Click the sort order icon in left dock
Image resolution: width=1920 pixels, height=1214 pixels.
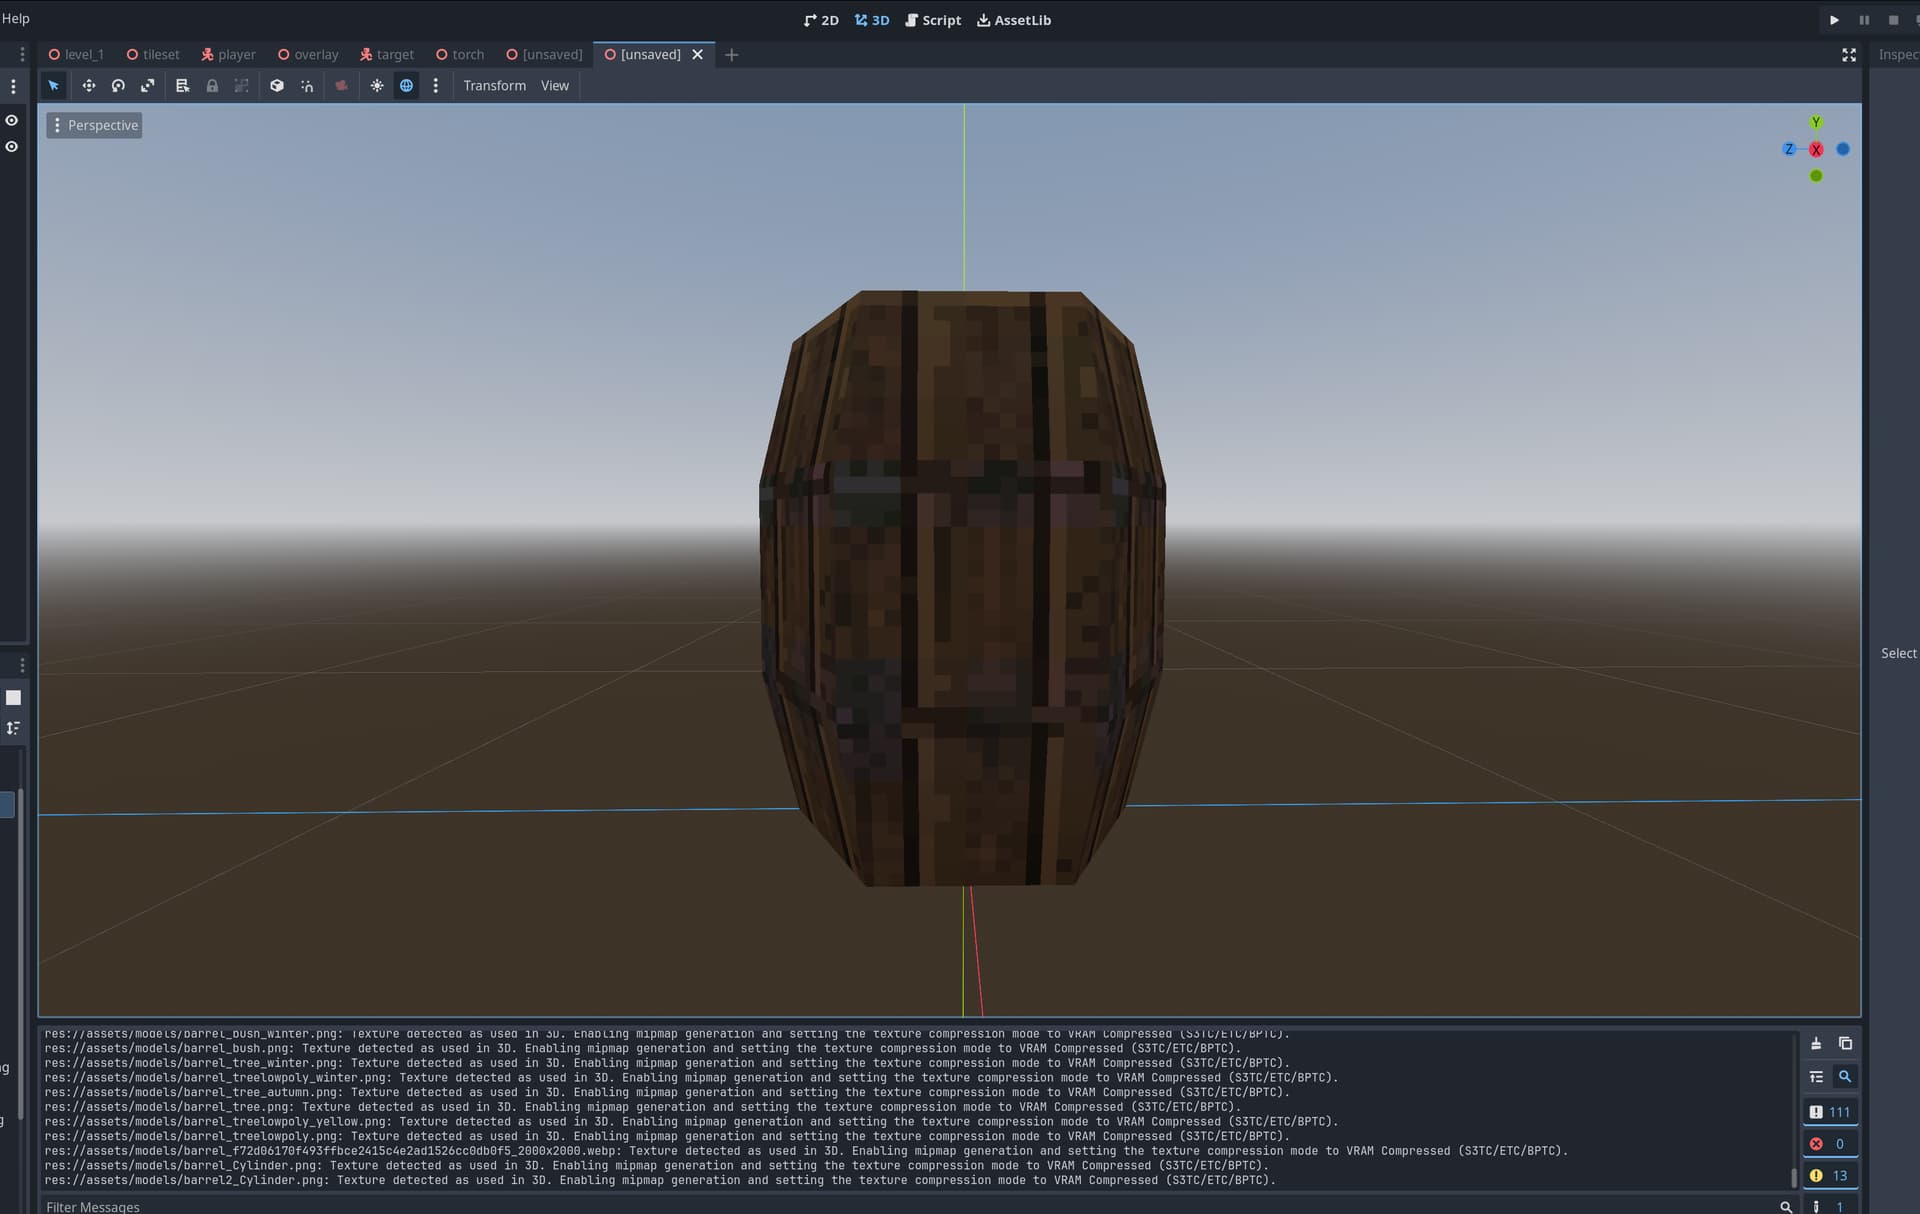[x=13, y=728]
